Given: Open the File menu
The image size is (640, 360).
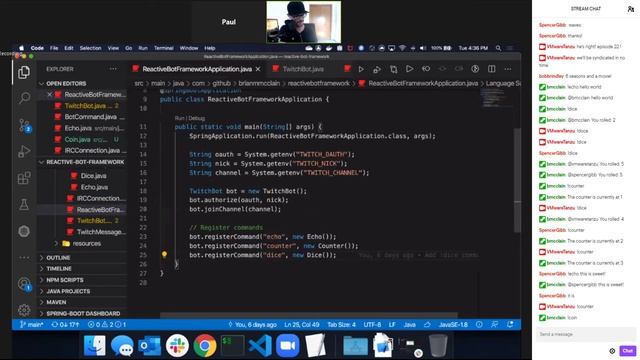Looking at the screenshot, I should pos(54,48).
